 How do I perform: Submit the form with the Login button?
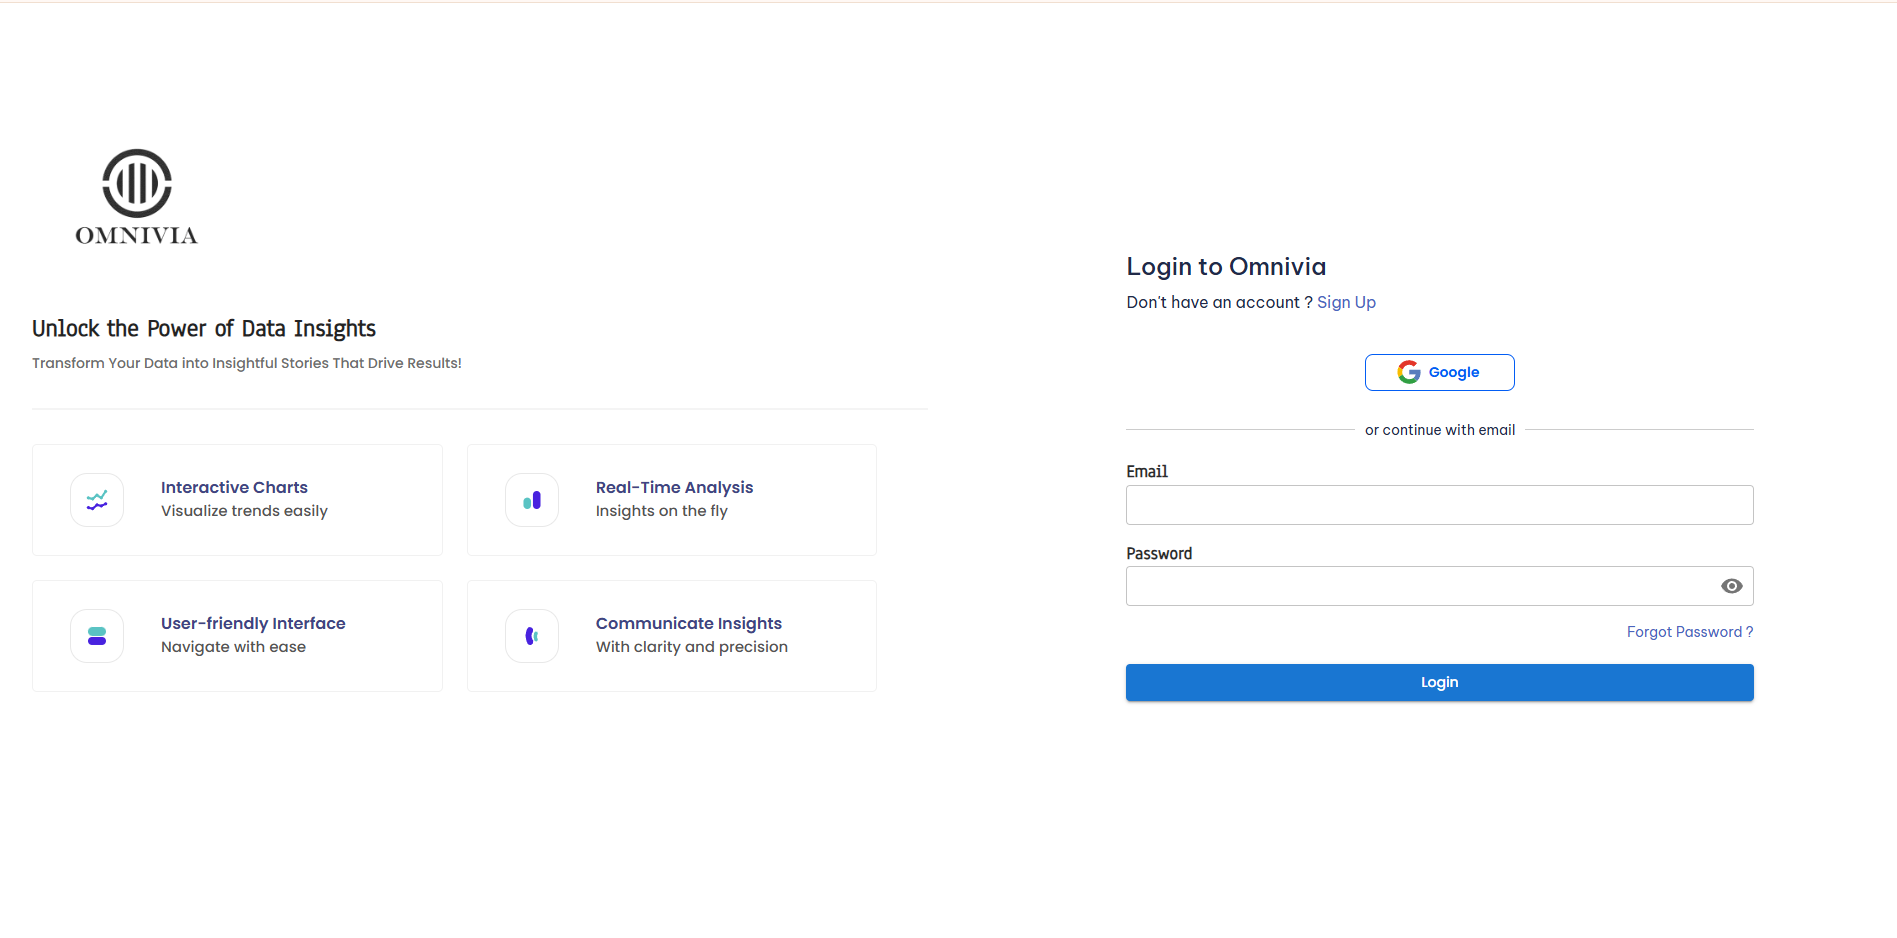(x=1440, y=682)
